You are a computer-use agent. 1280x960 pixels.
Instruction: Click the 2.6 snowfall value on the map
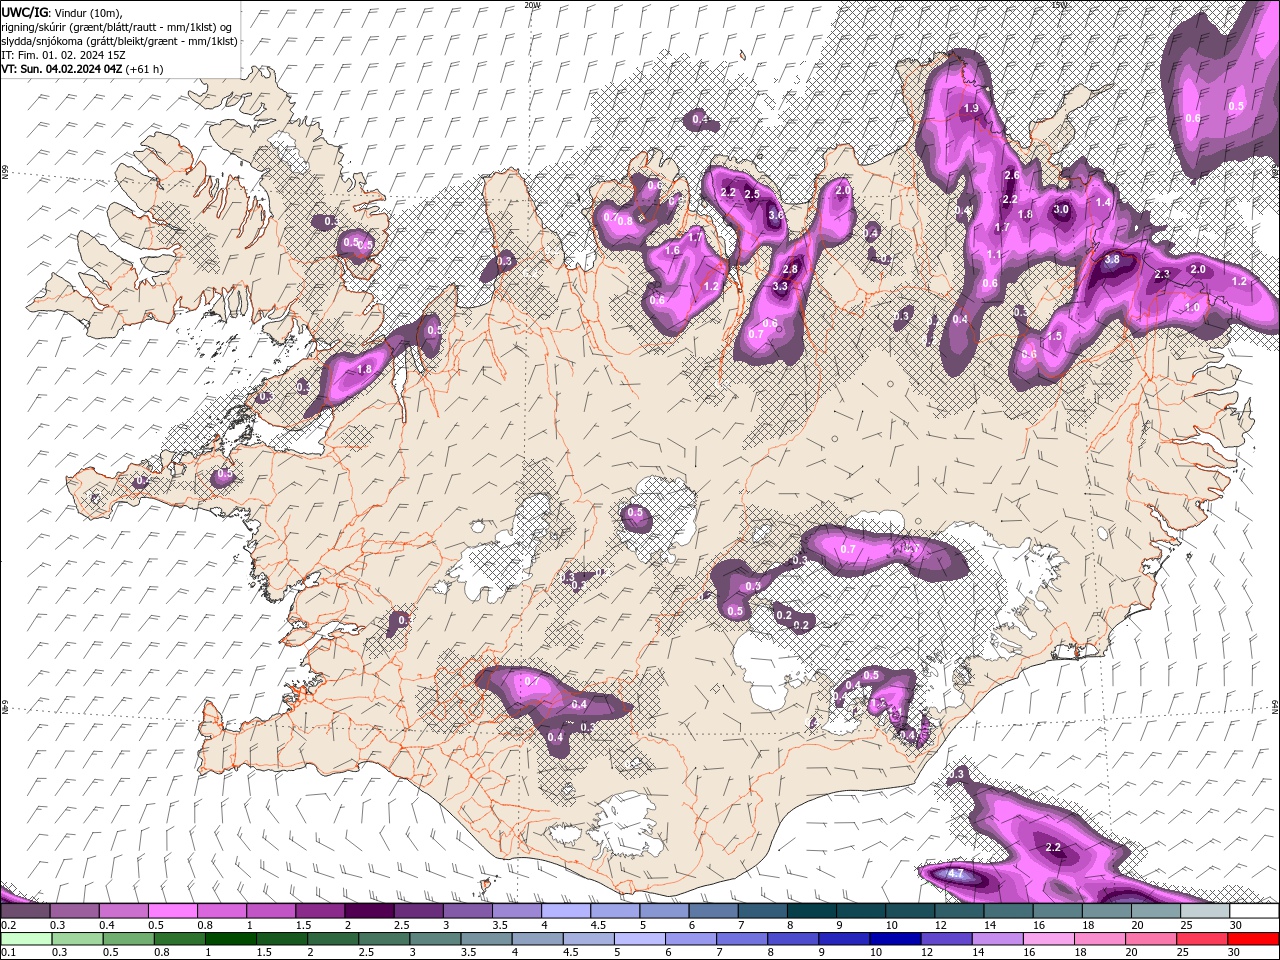pos(1011,176)
